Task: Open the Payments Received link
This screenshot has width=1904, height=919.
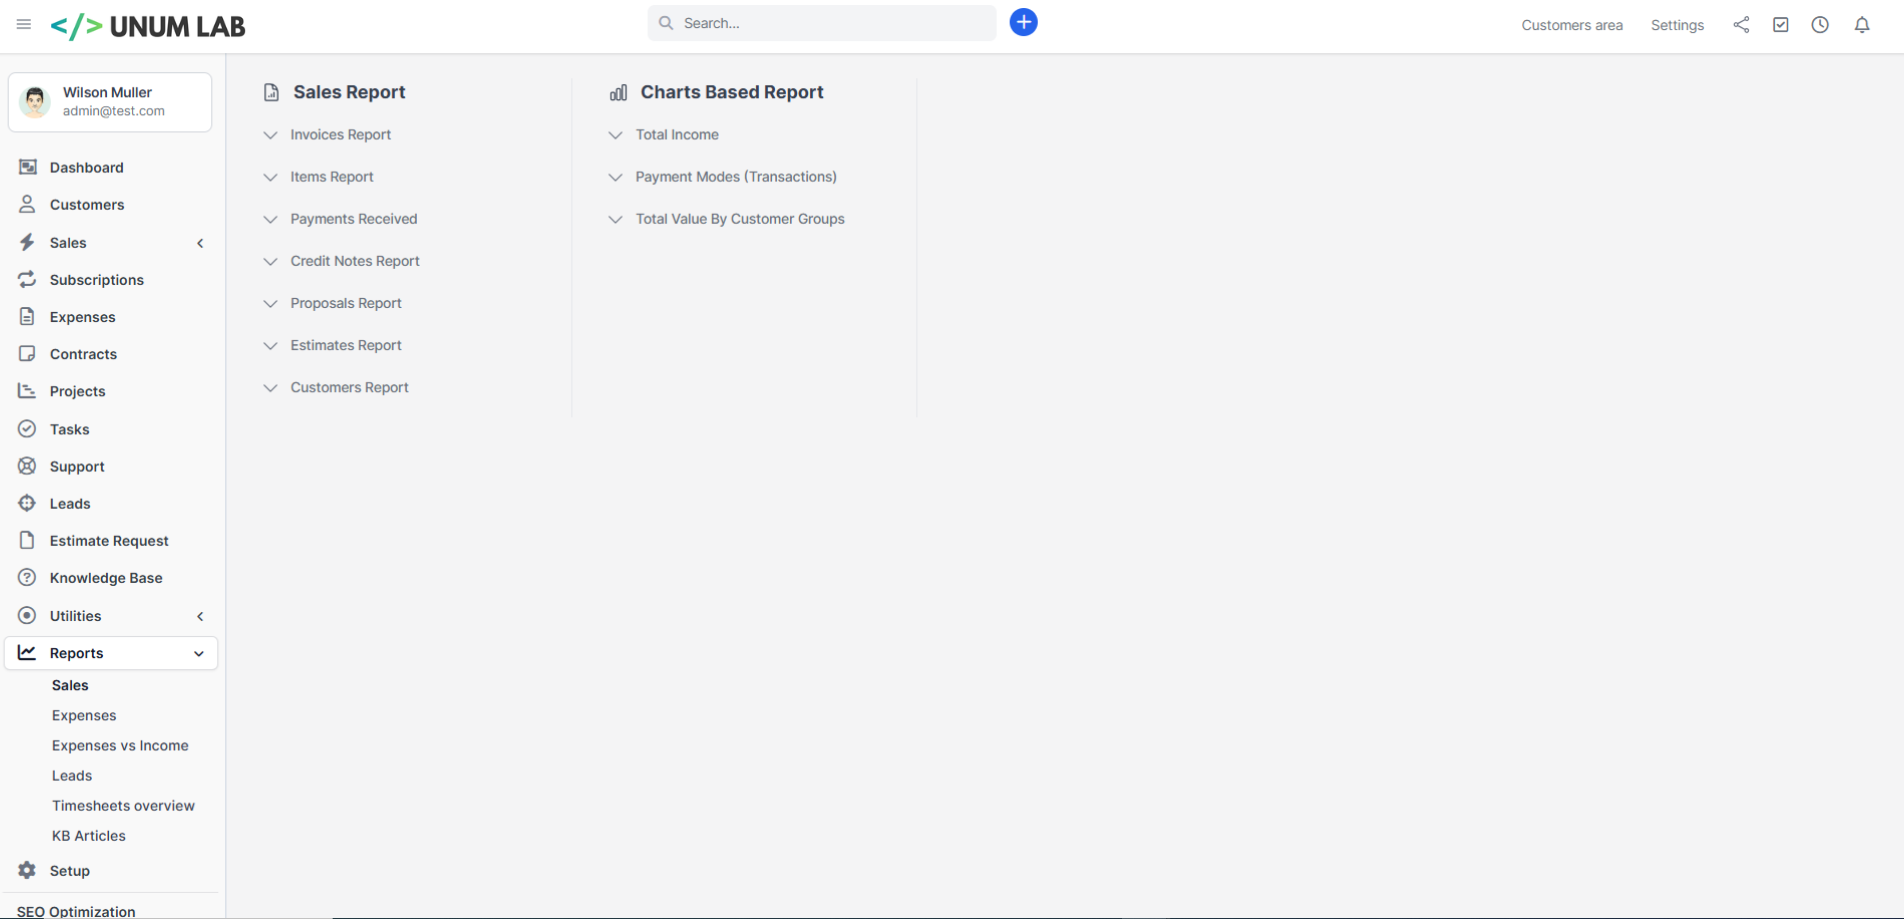Action: 354,218
